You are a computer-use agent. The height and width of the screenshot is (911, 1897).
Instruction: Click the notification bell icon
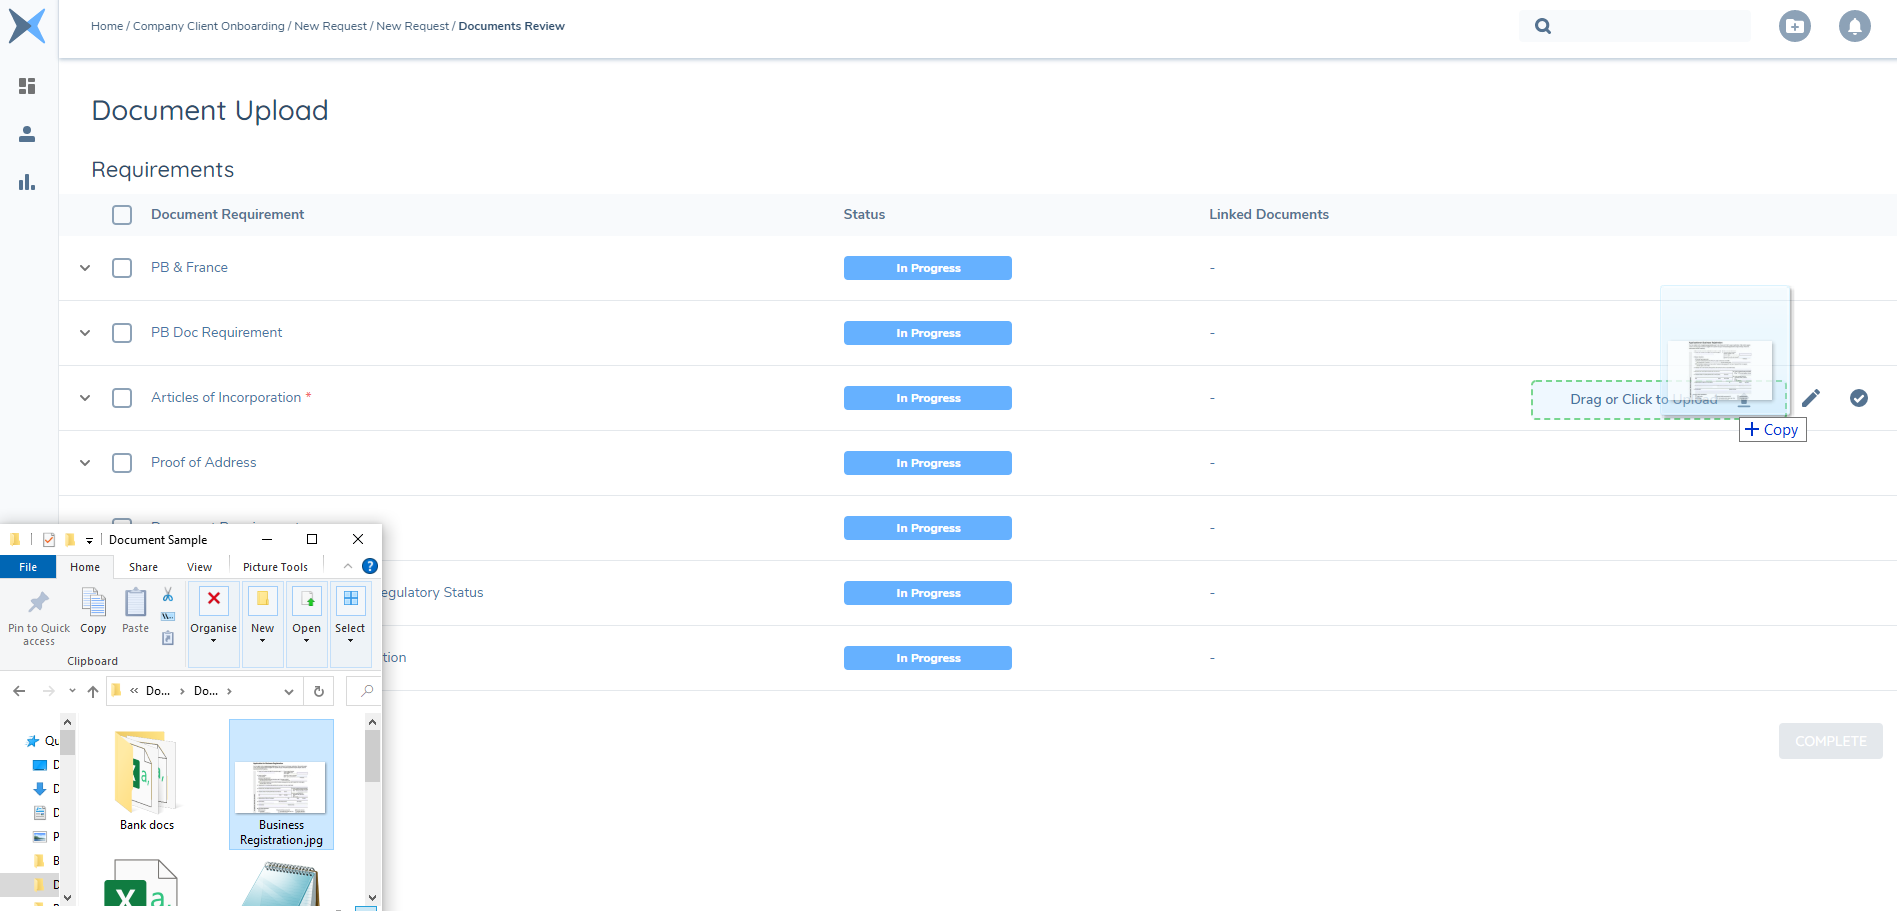pos(1854,26)
